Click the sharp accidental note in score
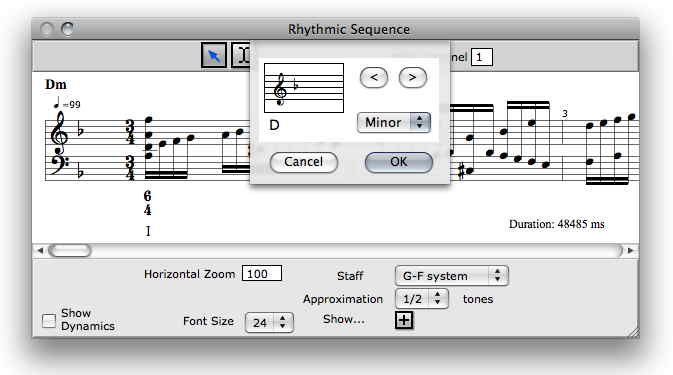Viewport: 673px width, 375px height. point(465,171)
